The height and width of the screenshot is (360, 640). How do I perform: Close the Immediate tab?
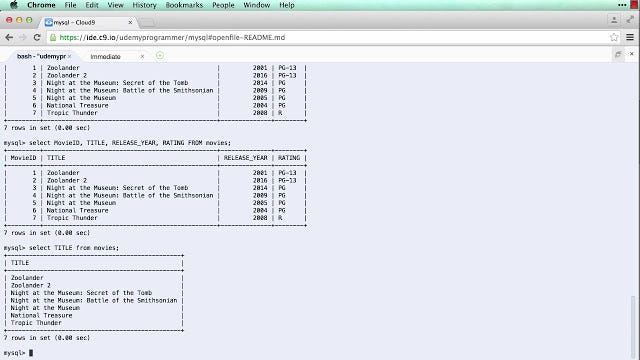[142, 56]
